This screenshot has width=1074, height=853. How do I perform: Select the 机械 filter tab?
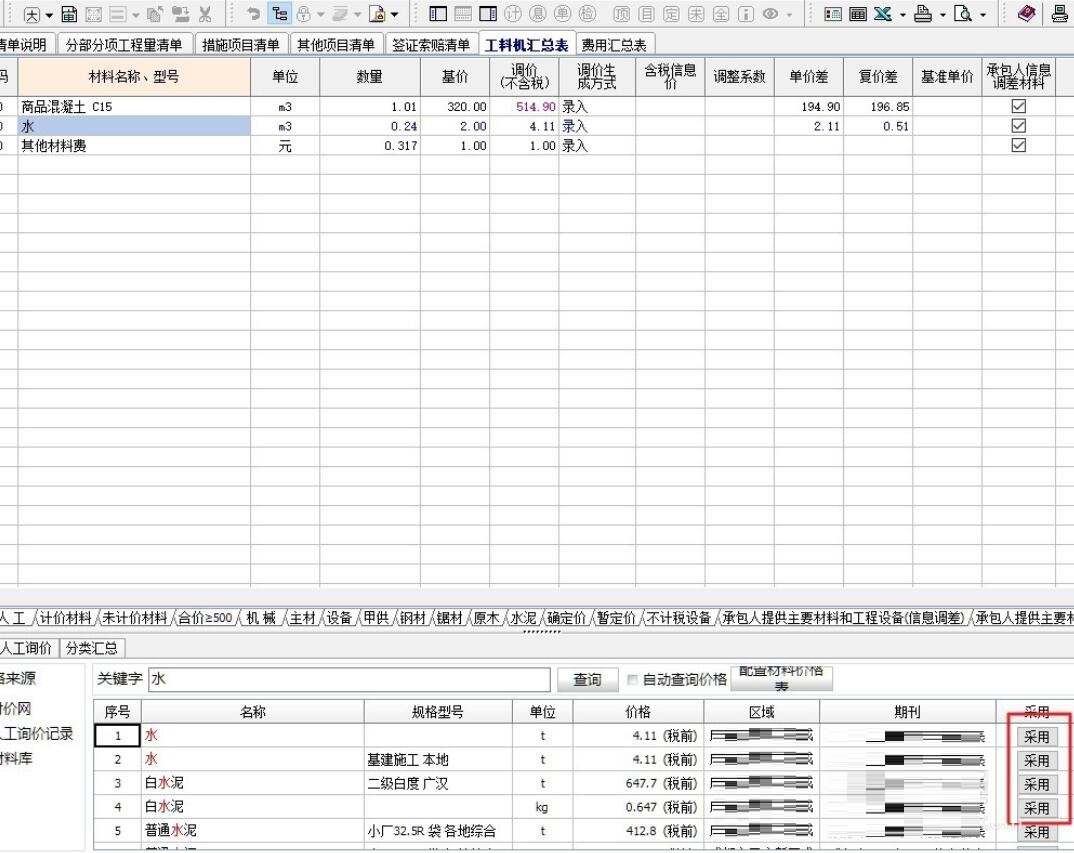[261, 618]
